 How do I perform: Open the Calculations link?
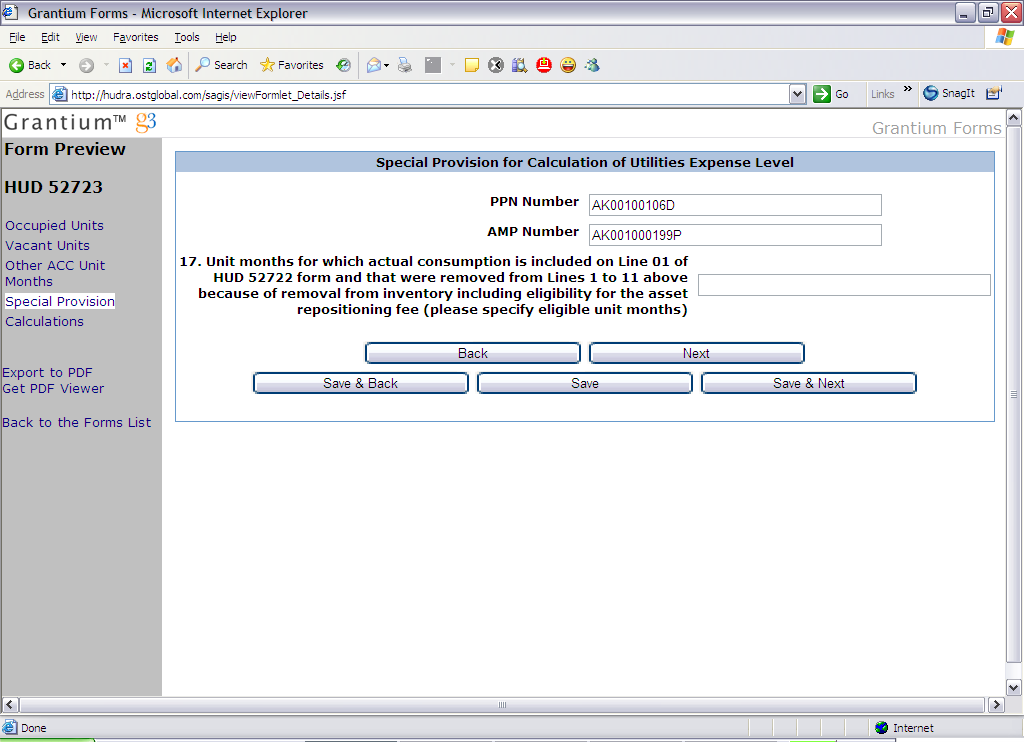point(44,321)
